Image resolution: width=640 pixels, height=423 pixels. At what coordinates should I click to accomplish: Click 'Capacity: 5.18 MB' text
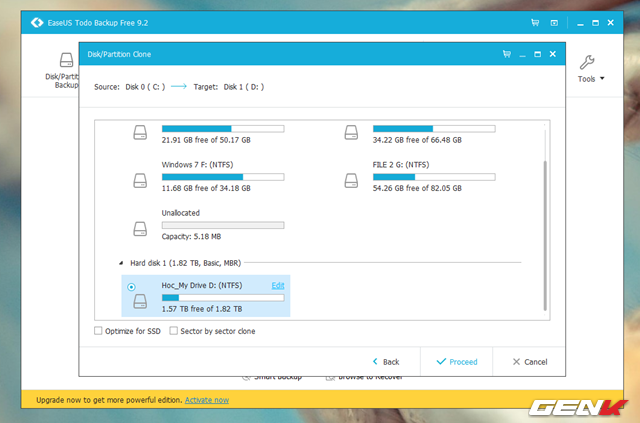point(191,236)
